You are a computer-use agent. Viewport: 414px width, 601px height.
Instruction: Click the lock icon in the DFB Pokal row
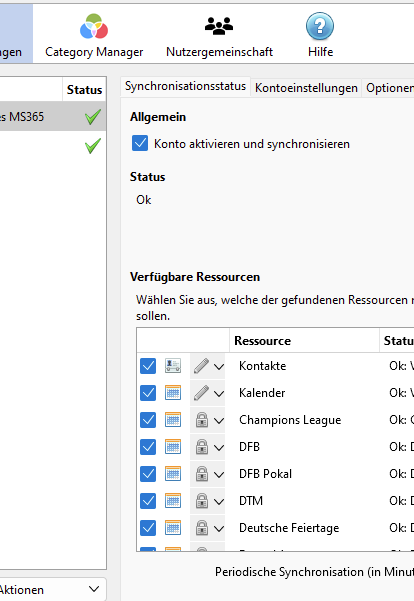(202, 474)
